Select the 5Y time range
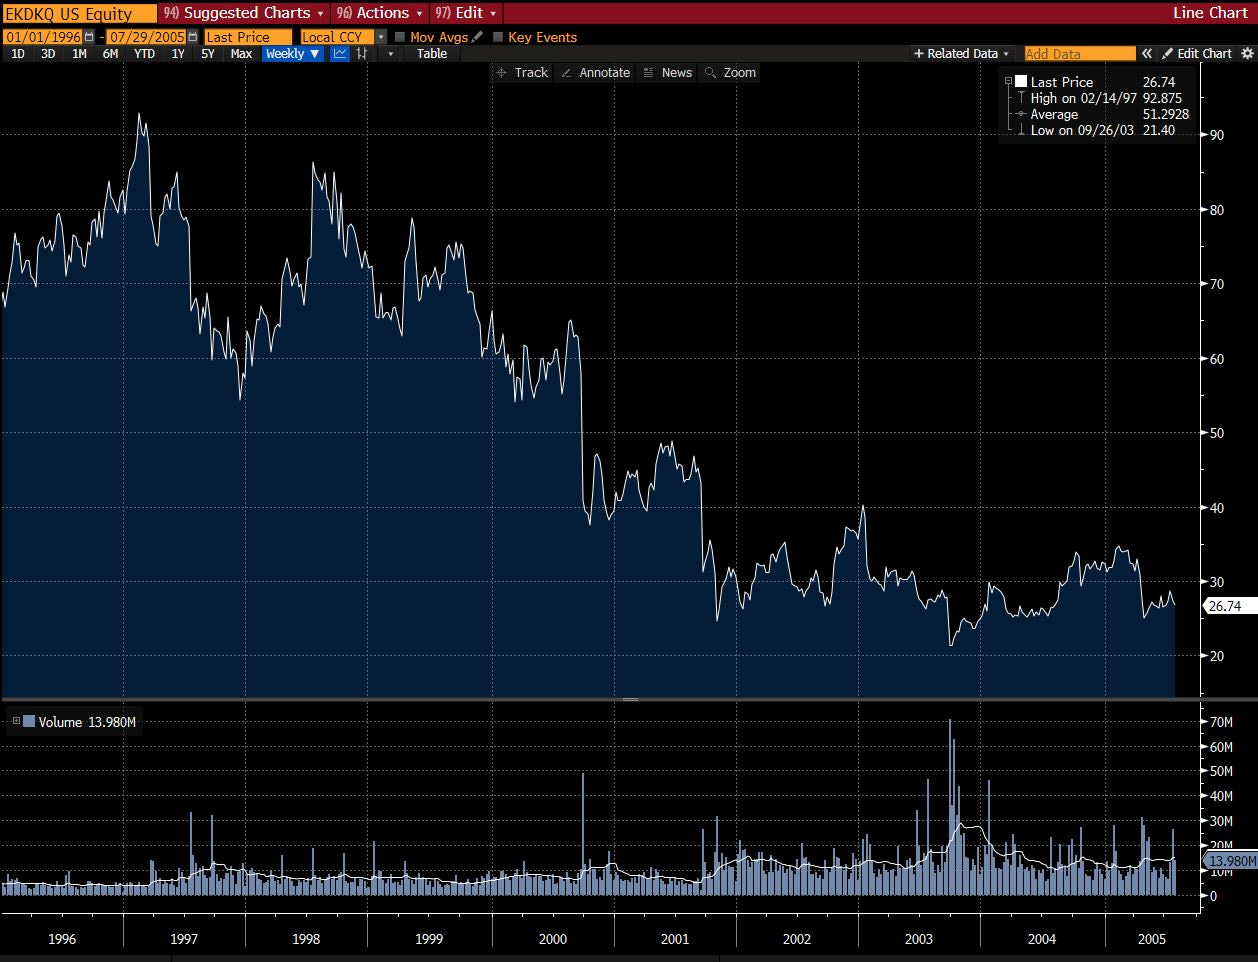The width and height of the screenshot is (1258, 962). coord(208,54)
